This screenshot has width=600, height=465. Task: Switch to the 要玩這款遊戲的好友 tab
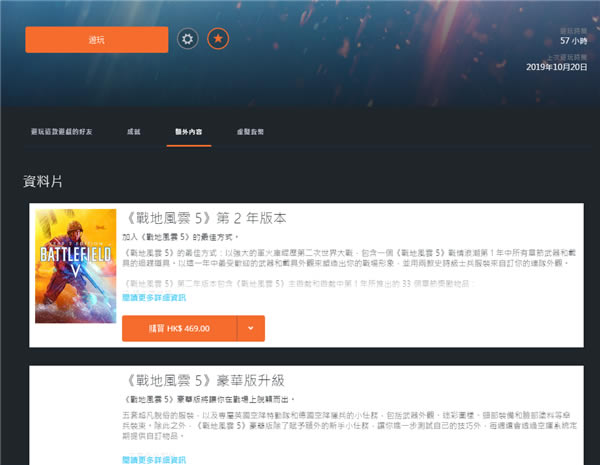[66, 132]
